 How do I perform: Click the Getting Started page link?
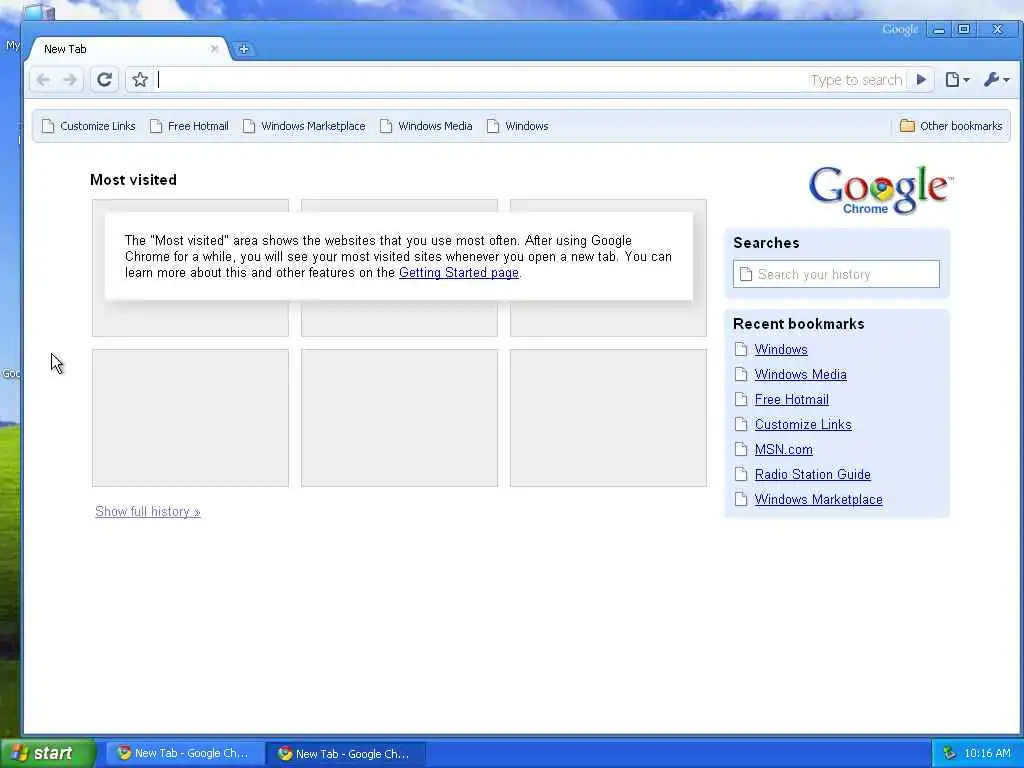click(x=458, y=272)
